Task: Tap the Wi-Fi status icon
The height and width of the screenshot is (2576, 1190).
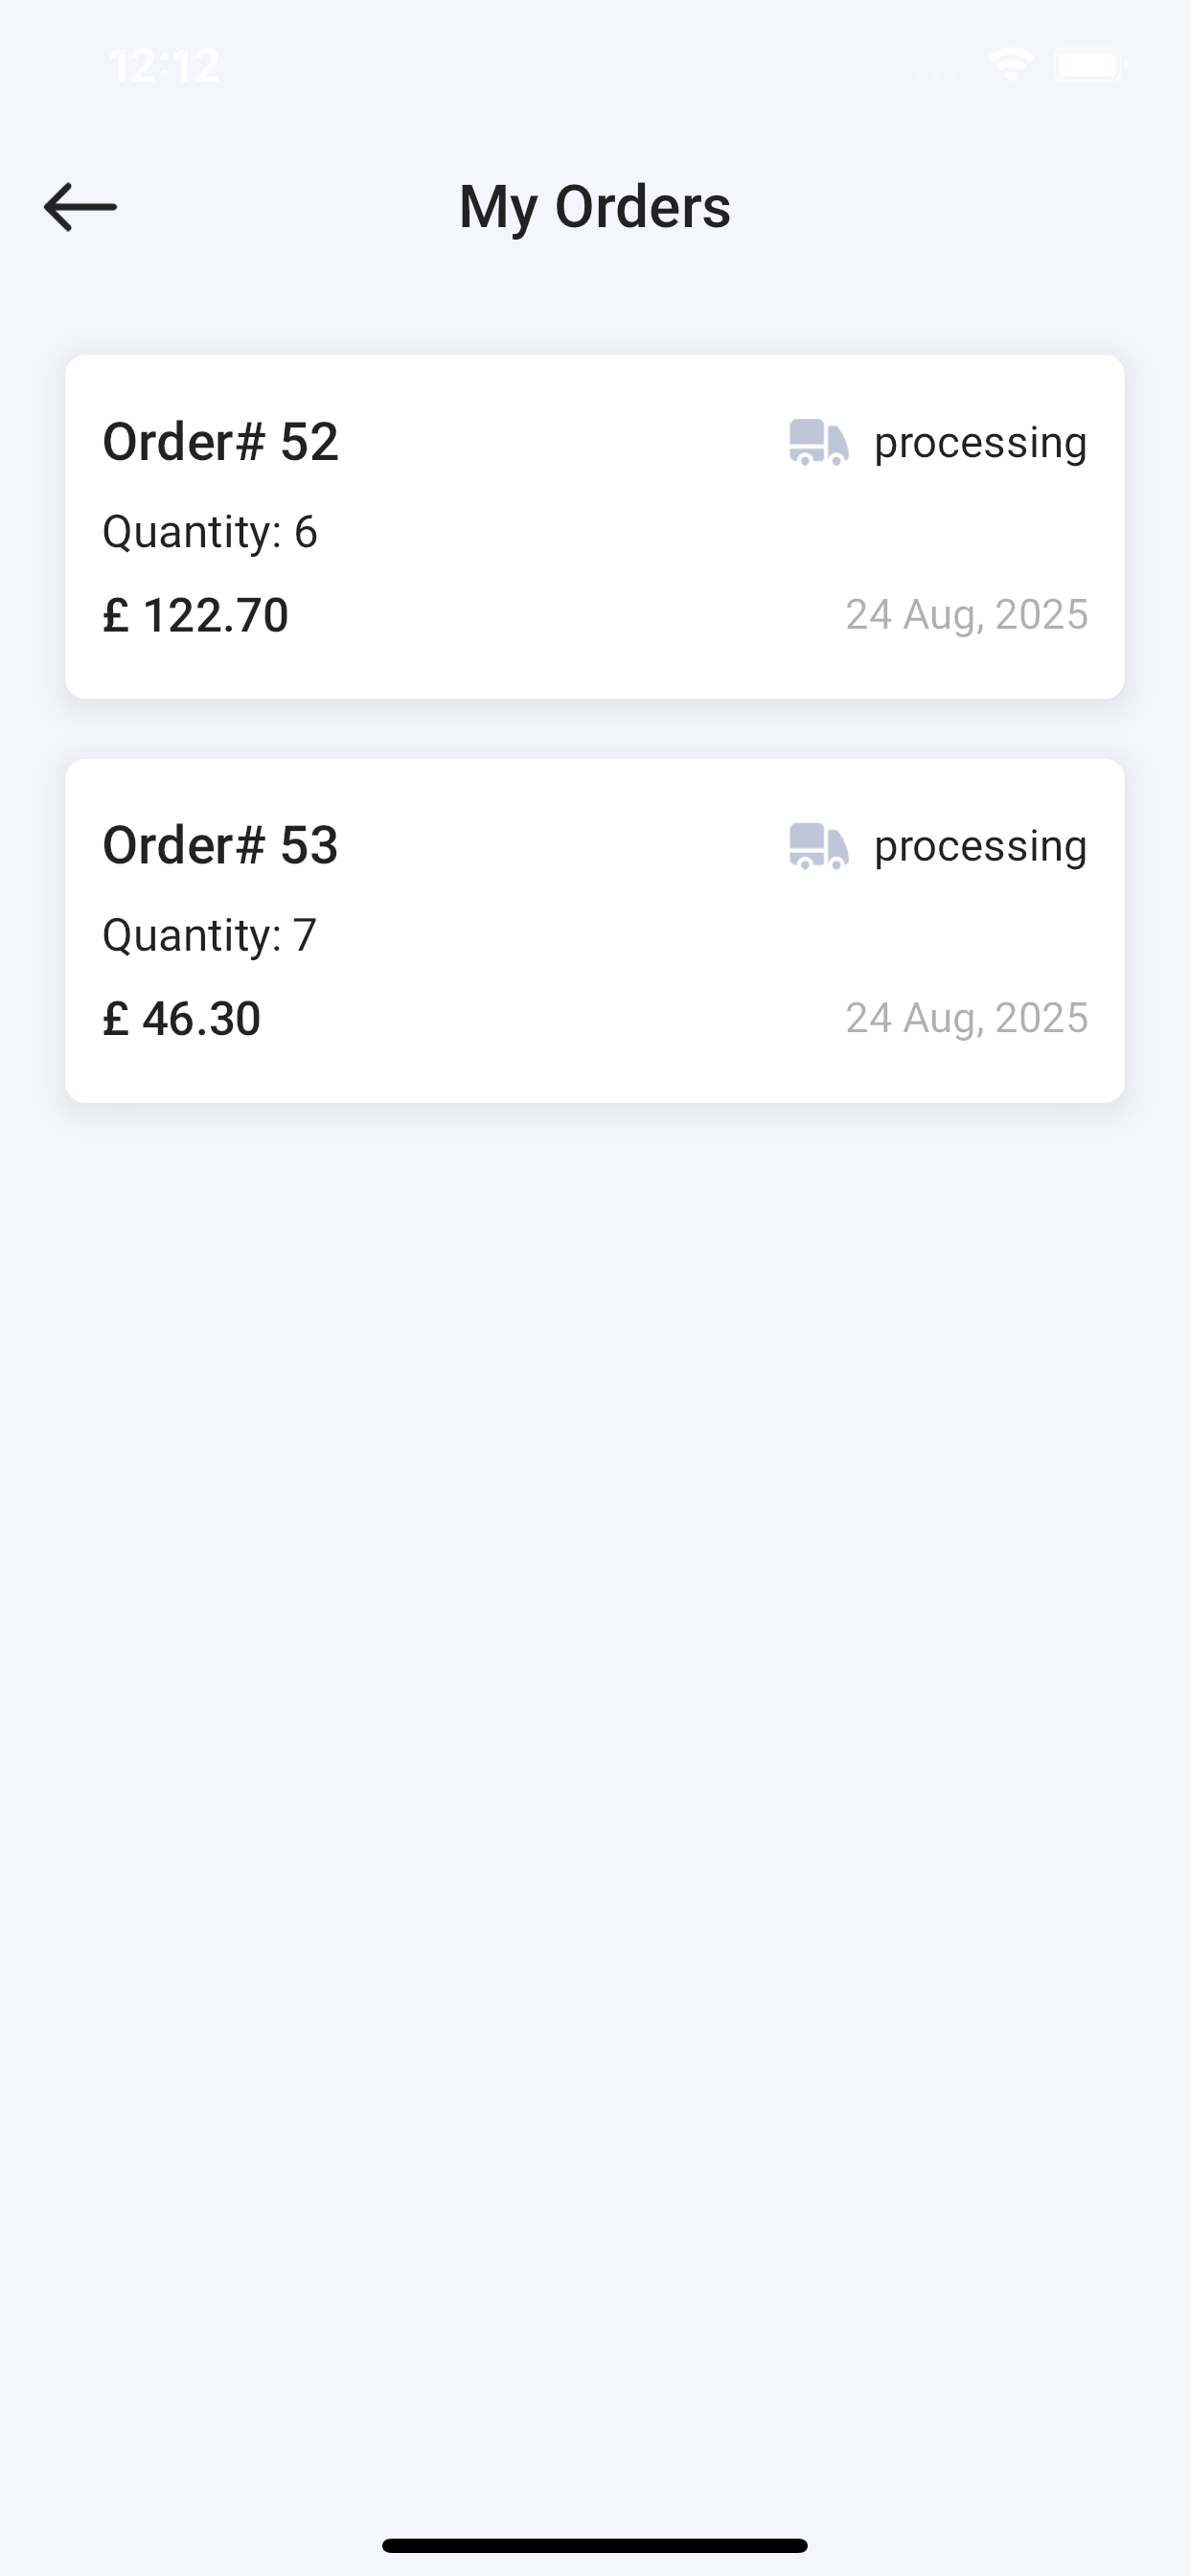Action: coord(1011,65)
